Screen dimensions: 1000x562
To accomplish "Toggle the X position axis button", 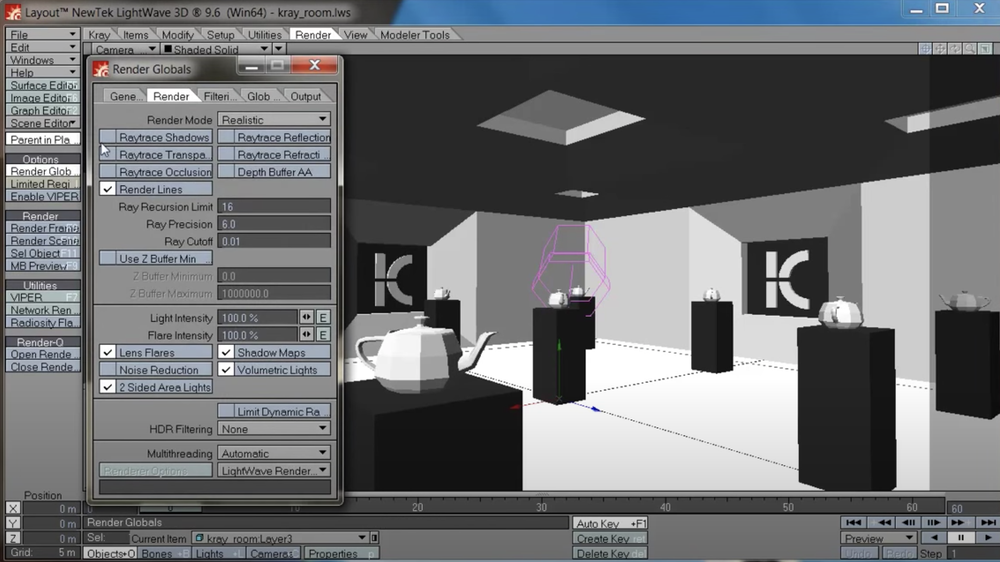I will (13, 508).
